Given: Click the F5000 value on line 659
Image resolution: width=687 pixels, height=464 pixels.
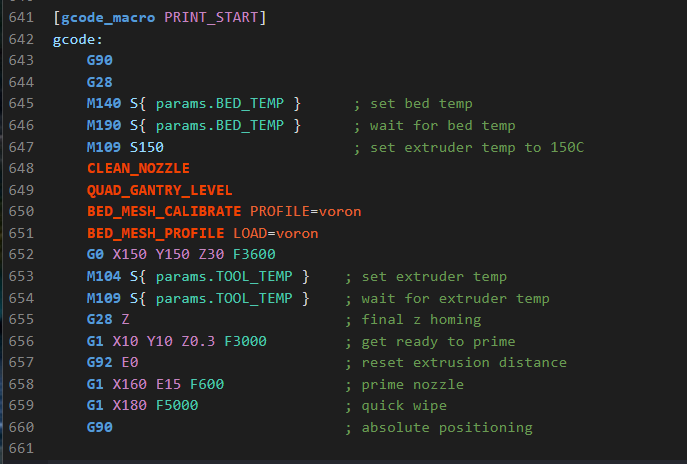Looking at the screenshot, I should coord(177,405).
